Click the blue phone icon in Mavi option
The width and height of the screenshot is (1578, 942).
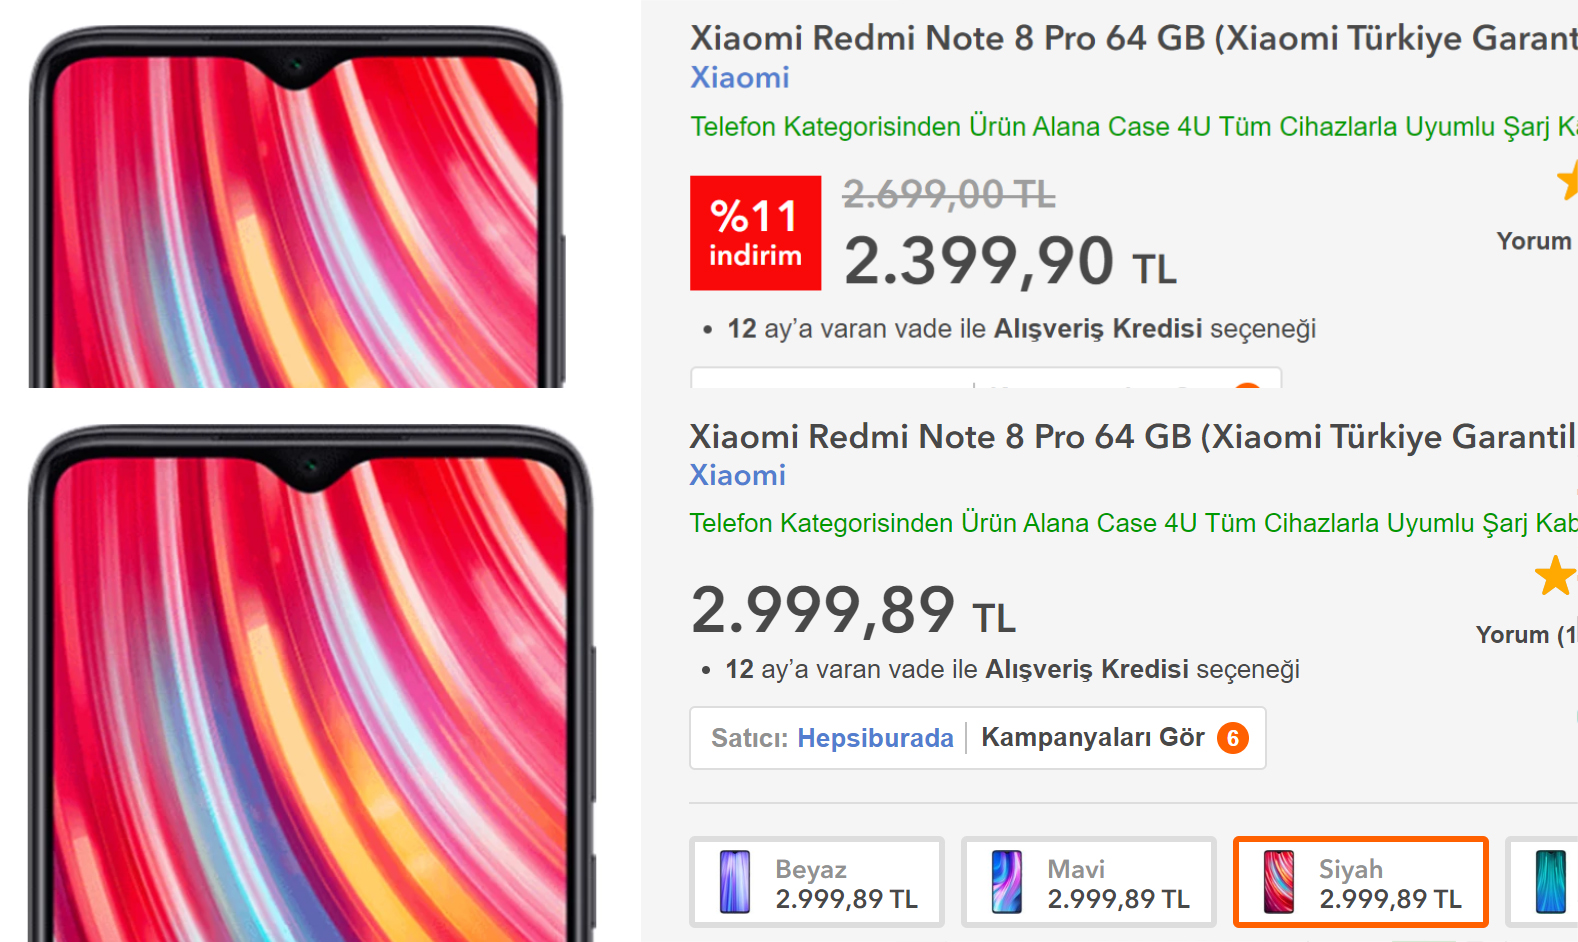1007,882
